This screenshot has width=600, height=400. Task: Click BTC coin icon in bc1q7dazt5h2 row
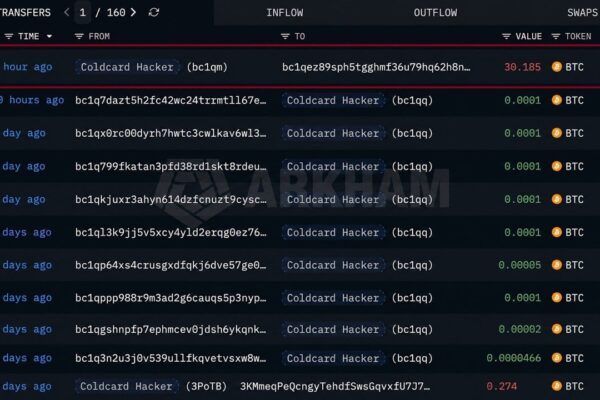pyautogui.click(x=557, y=100)
